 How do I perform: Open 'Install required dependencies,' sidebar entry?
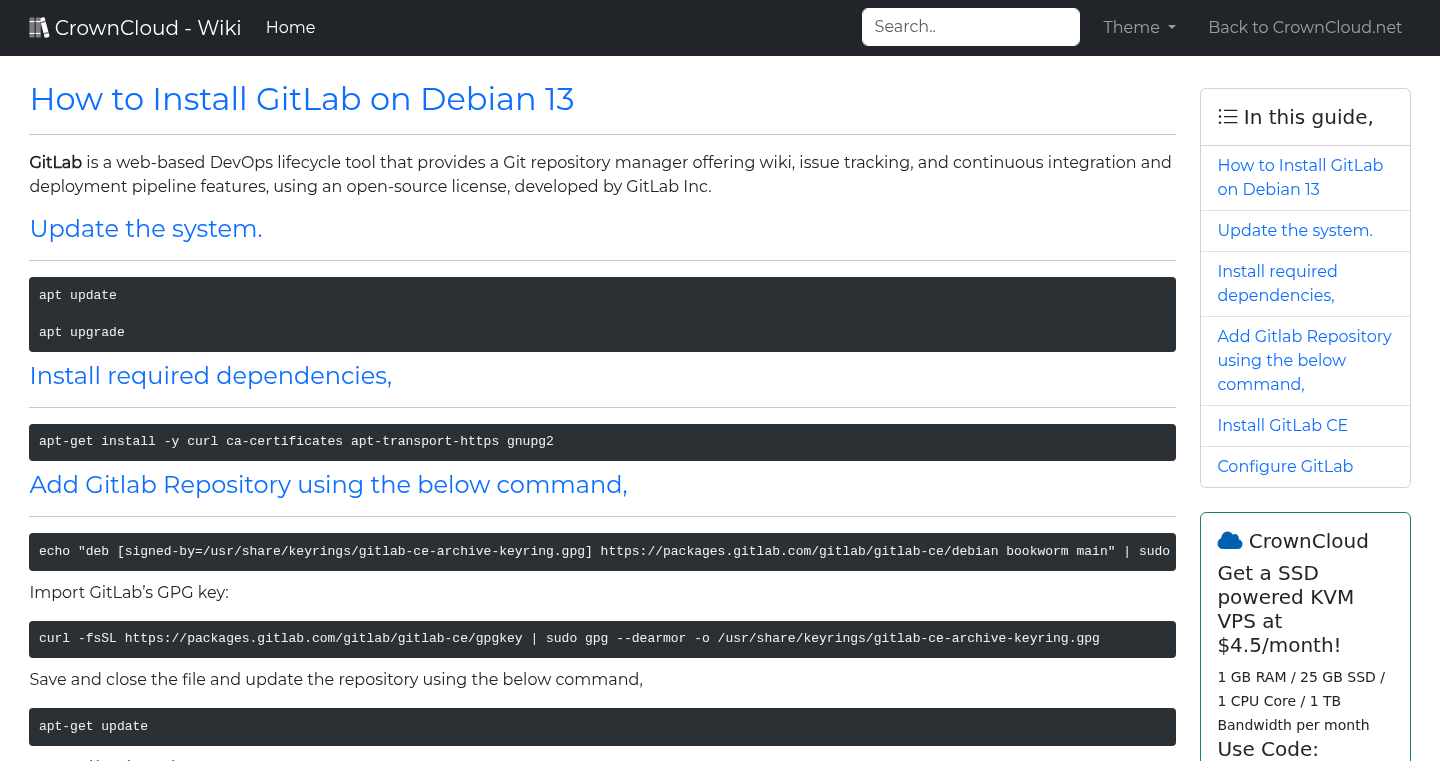coord(1277,283)
